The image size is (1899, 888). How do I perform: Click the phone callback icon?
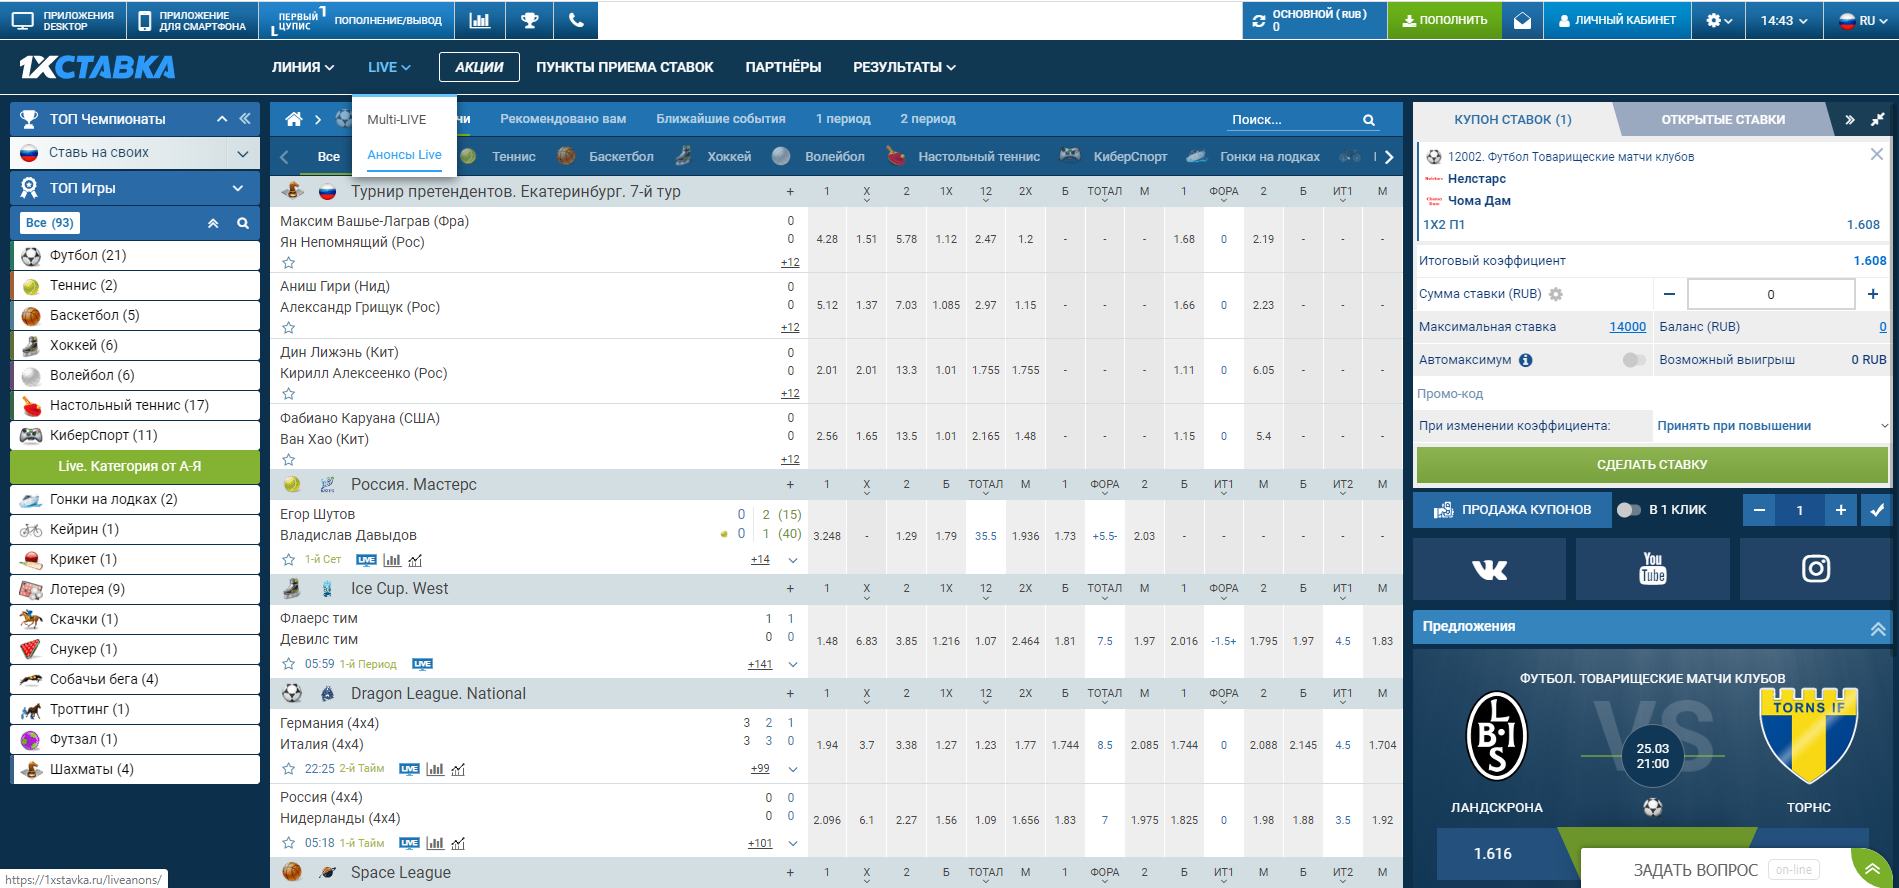coord(576,20)
